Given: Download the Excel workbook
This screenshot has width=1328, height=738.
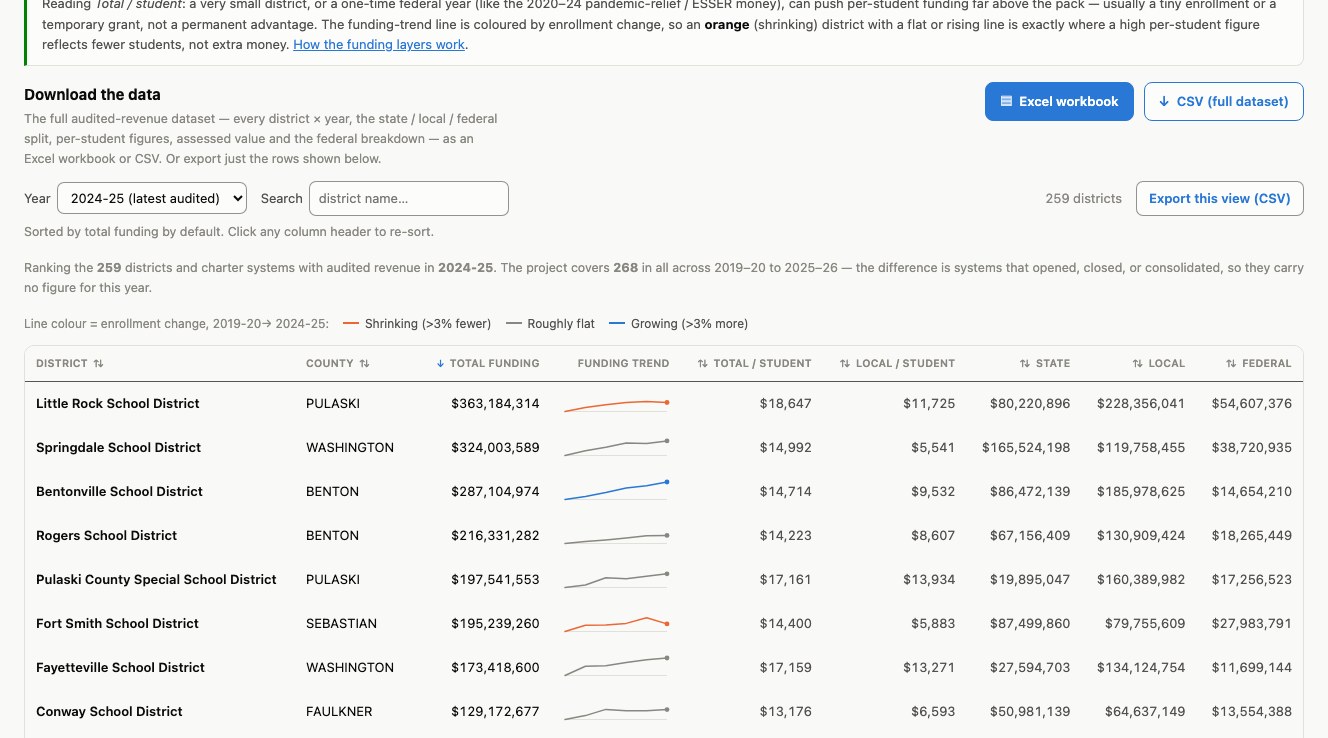Looking at the screenshot, I should coord(1059,101).
